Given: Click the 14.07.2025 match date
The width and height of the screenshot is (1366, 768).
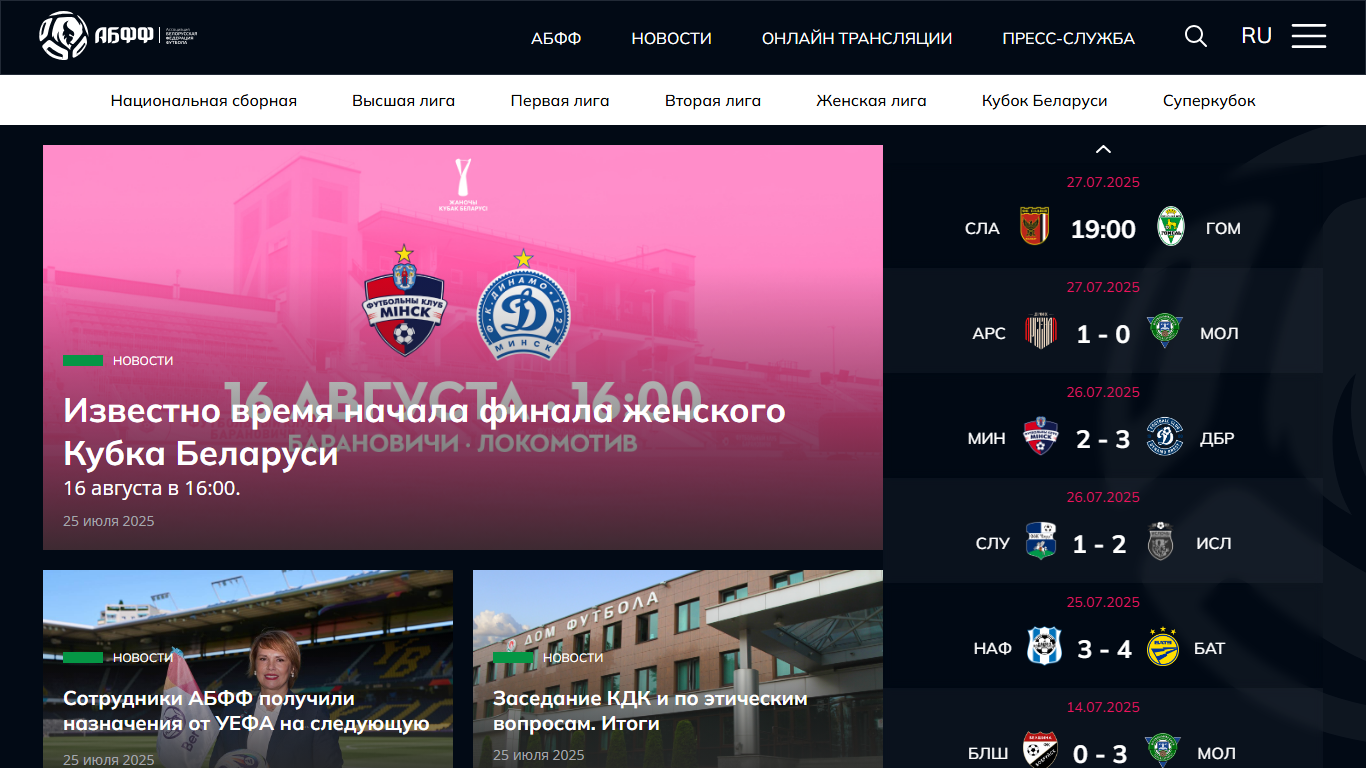Looking at the screenshot, I should click(1103, 707).
